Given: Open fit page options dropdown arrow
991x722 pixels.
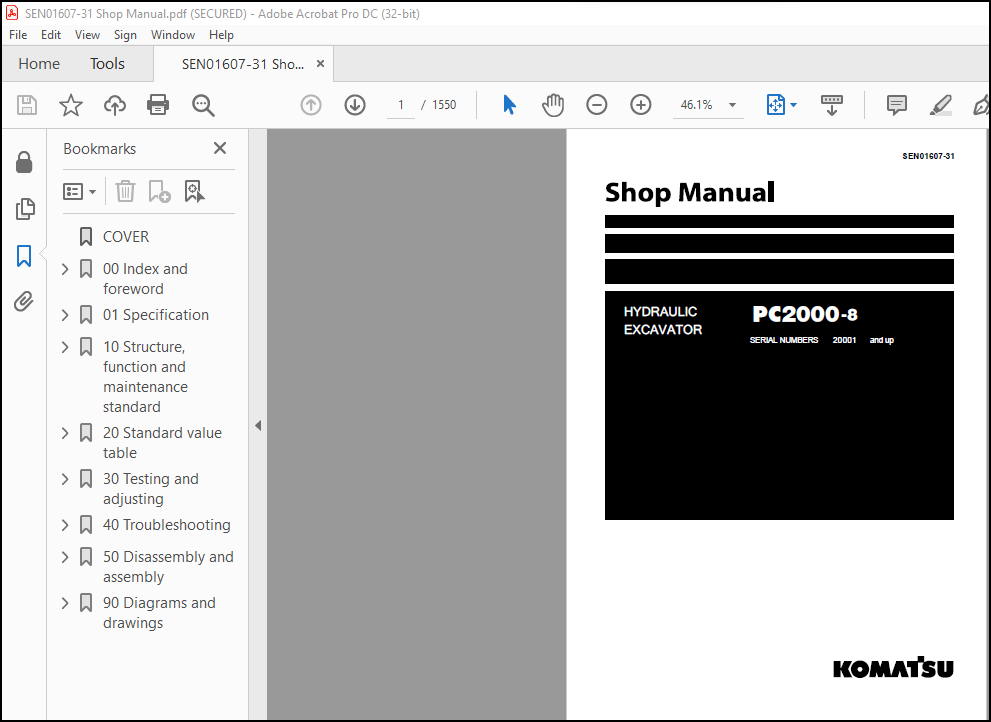Looking at the screenshot, I should pos(794,105).
